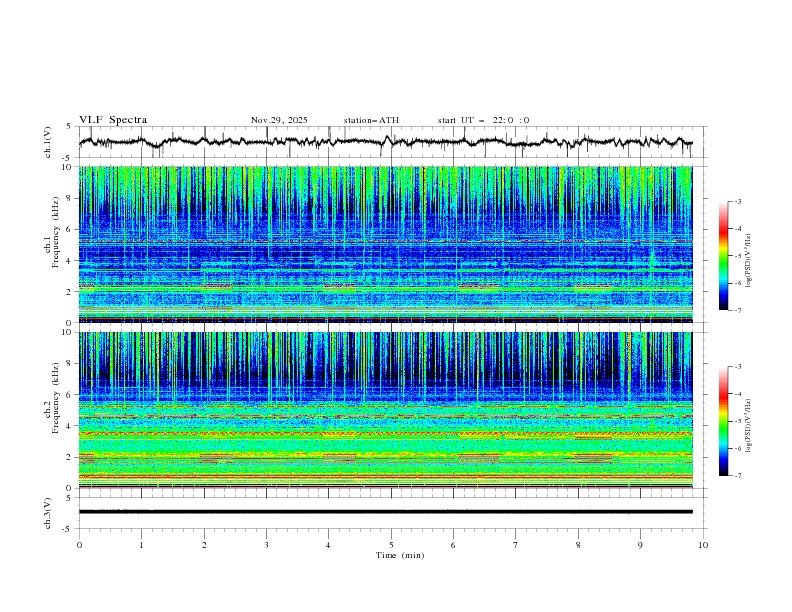Click the "7" time axis tick label
Image resolution: width=792 pixels, height=612 pixels.
click(516, 545)
